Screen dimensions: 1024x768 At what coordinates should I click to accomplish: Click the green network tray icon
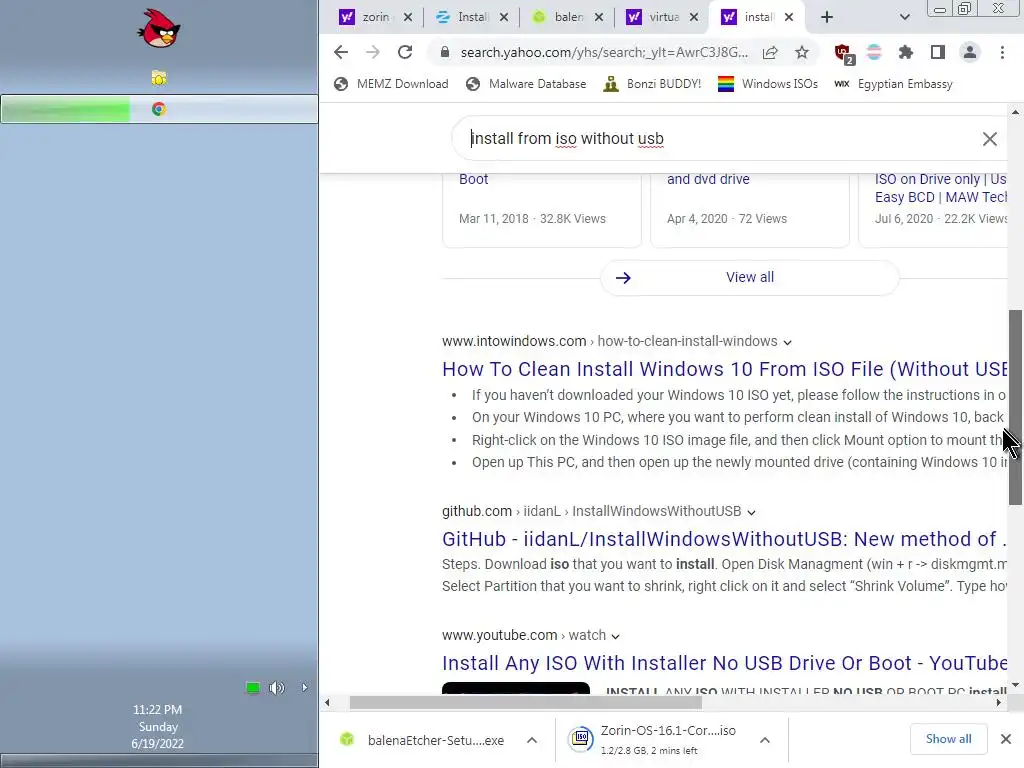coord(253,687)
